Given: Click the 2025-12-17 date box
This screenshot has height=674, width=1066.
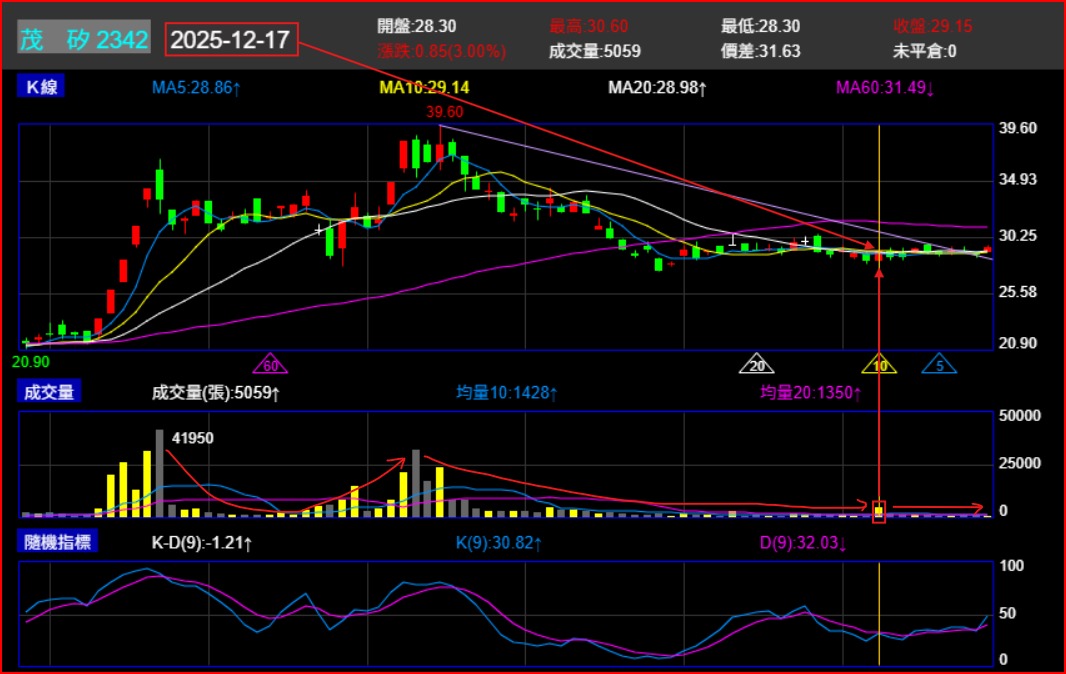Looking at the screenshot, I should pyautogui.click(x=231, y=40).
